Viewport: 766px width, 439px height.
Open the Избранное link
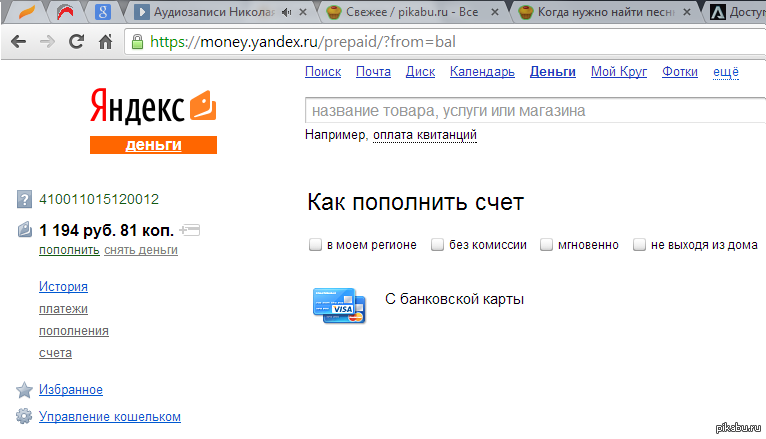tap(71, 390)
